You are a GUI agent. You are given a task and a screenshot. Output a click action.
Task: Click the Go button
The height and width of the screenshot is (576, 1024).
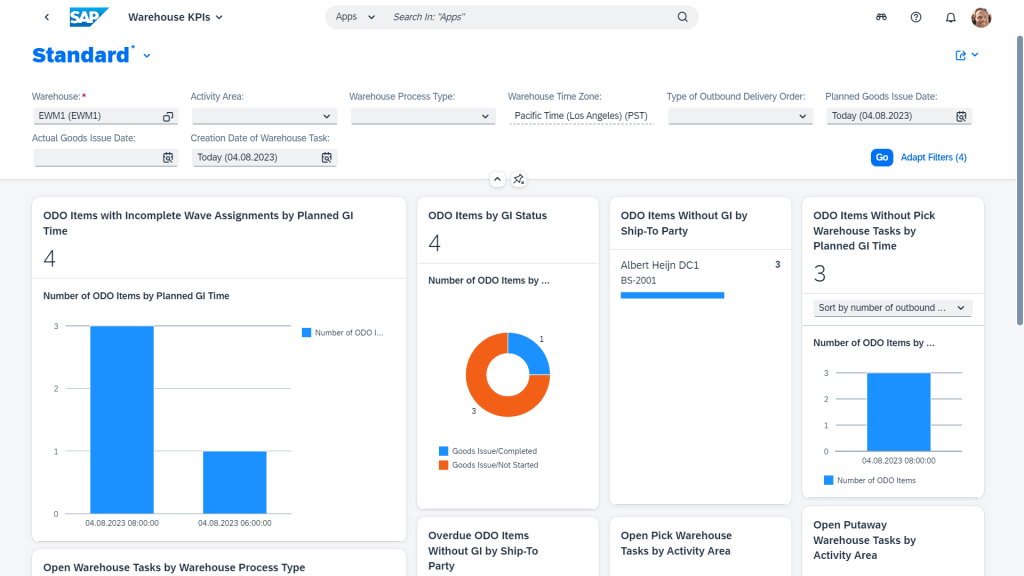[882, 157]
